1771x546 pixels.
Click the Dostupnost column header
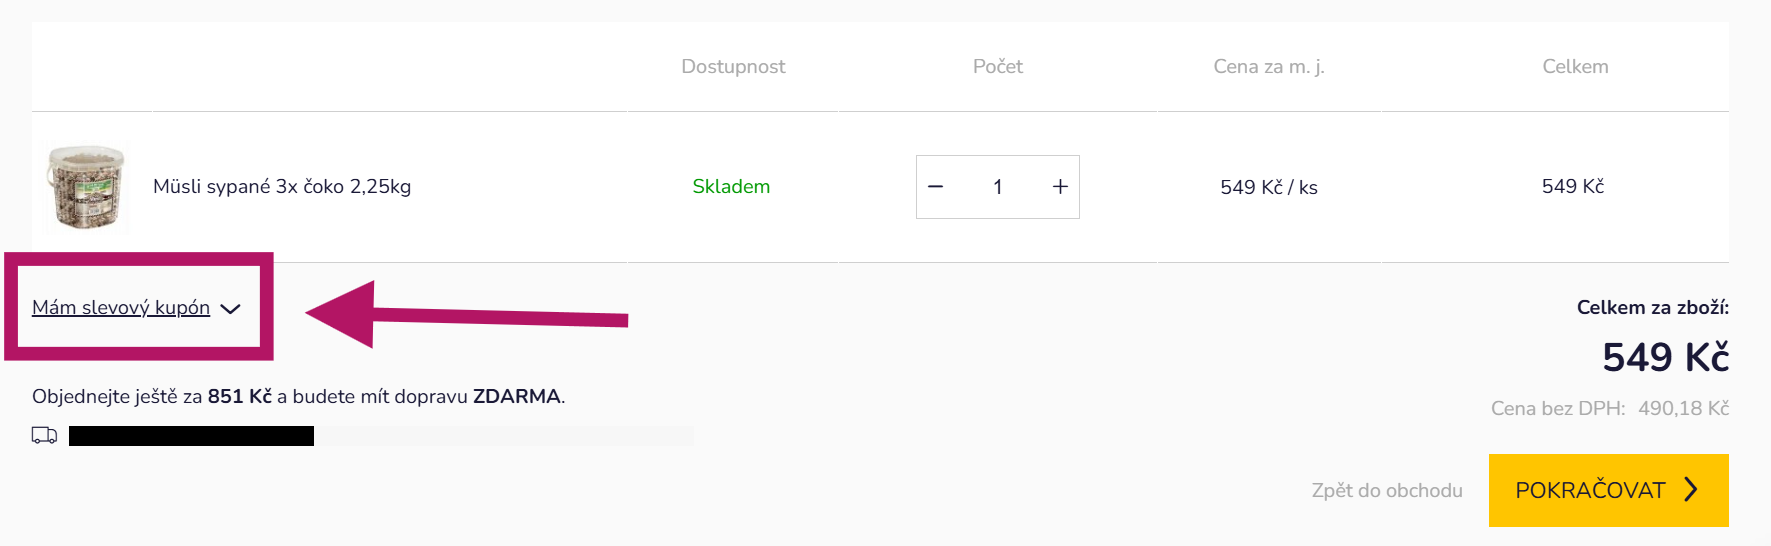[733, 67]
